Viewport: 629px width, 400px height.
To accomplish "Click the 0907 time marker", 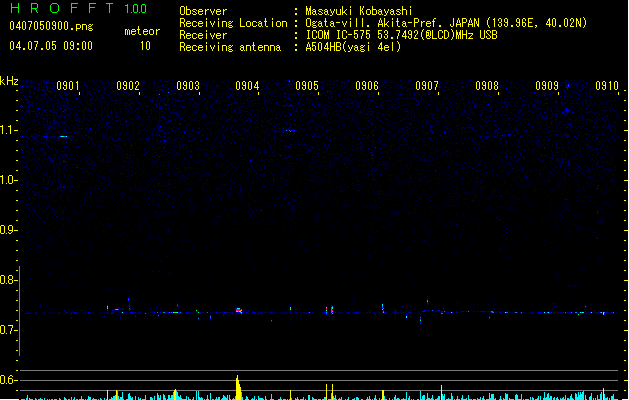I will click(427, 86).
